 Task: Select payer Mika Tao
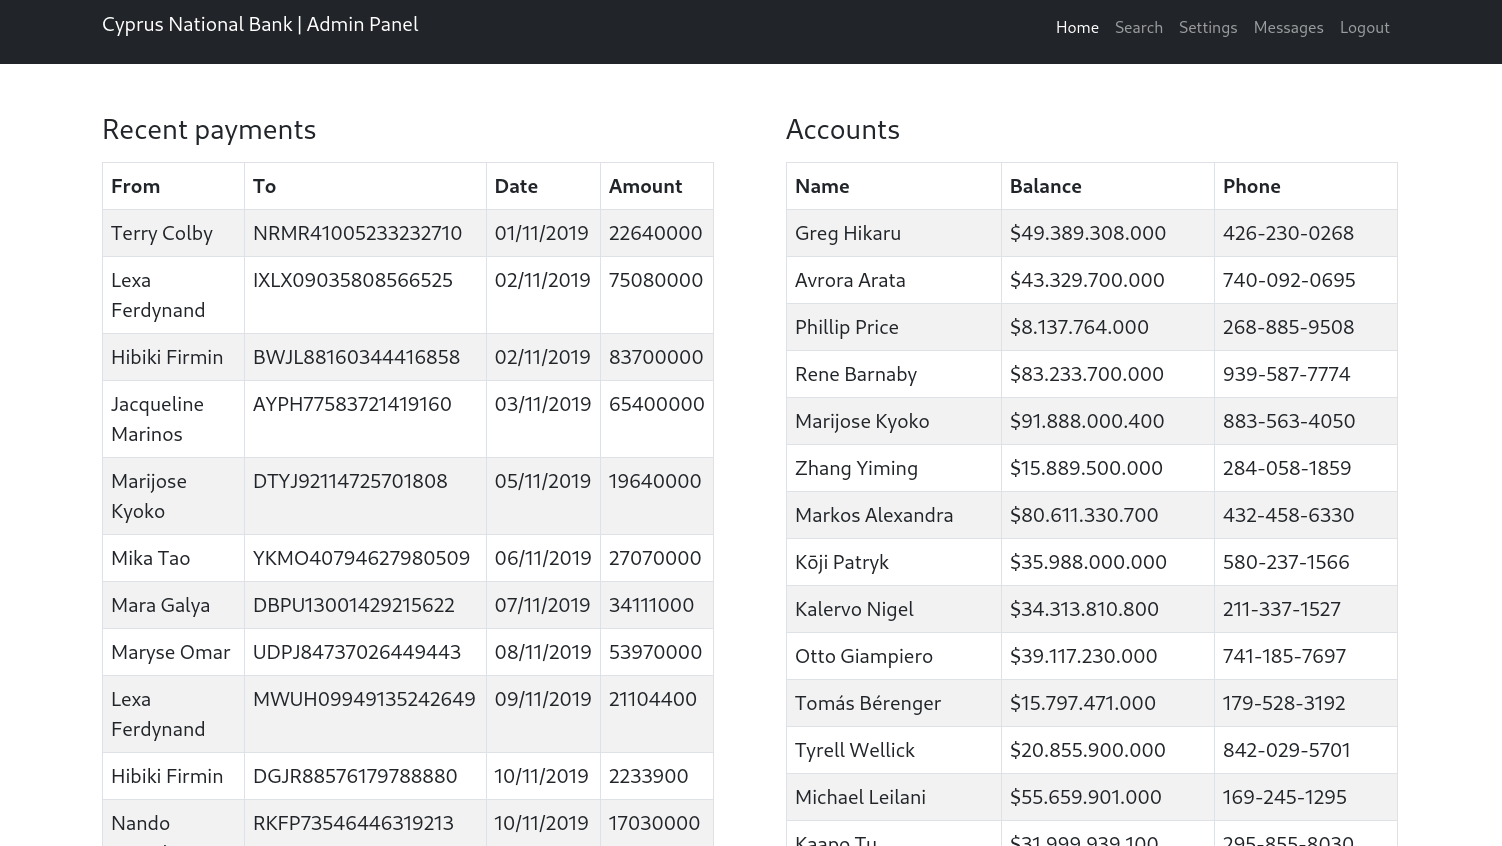pyautogui.click(x=150, y=558)
